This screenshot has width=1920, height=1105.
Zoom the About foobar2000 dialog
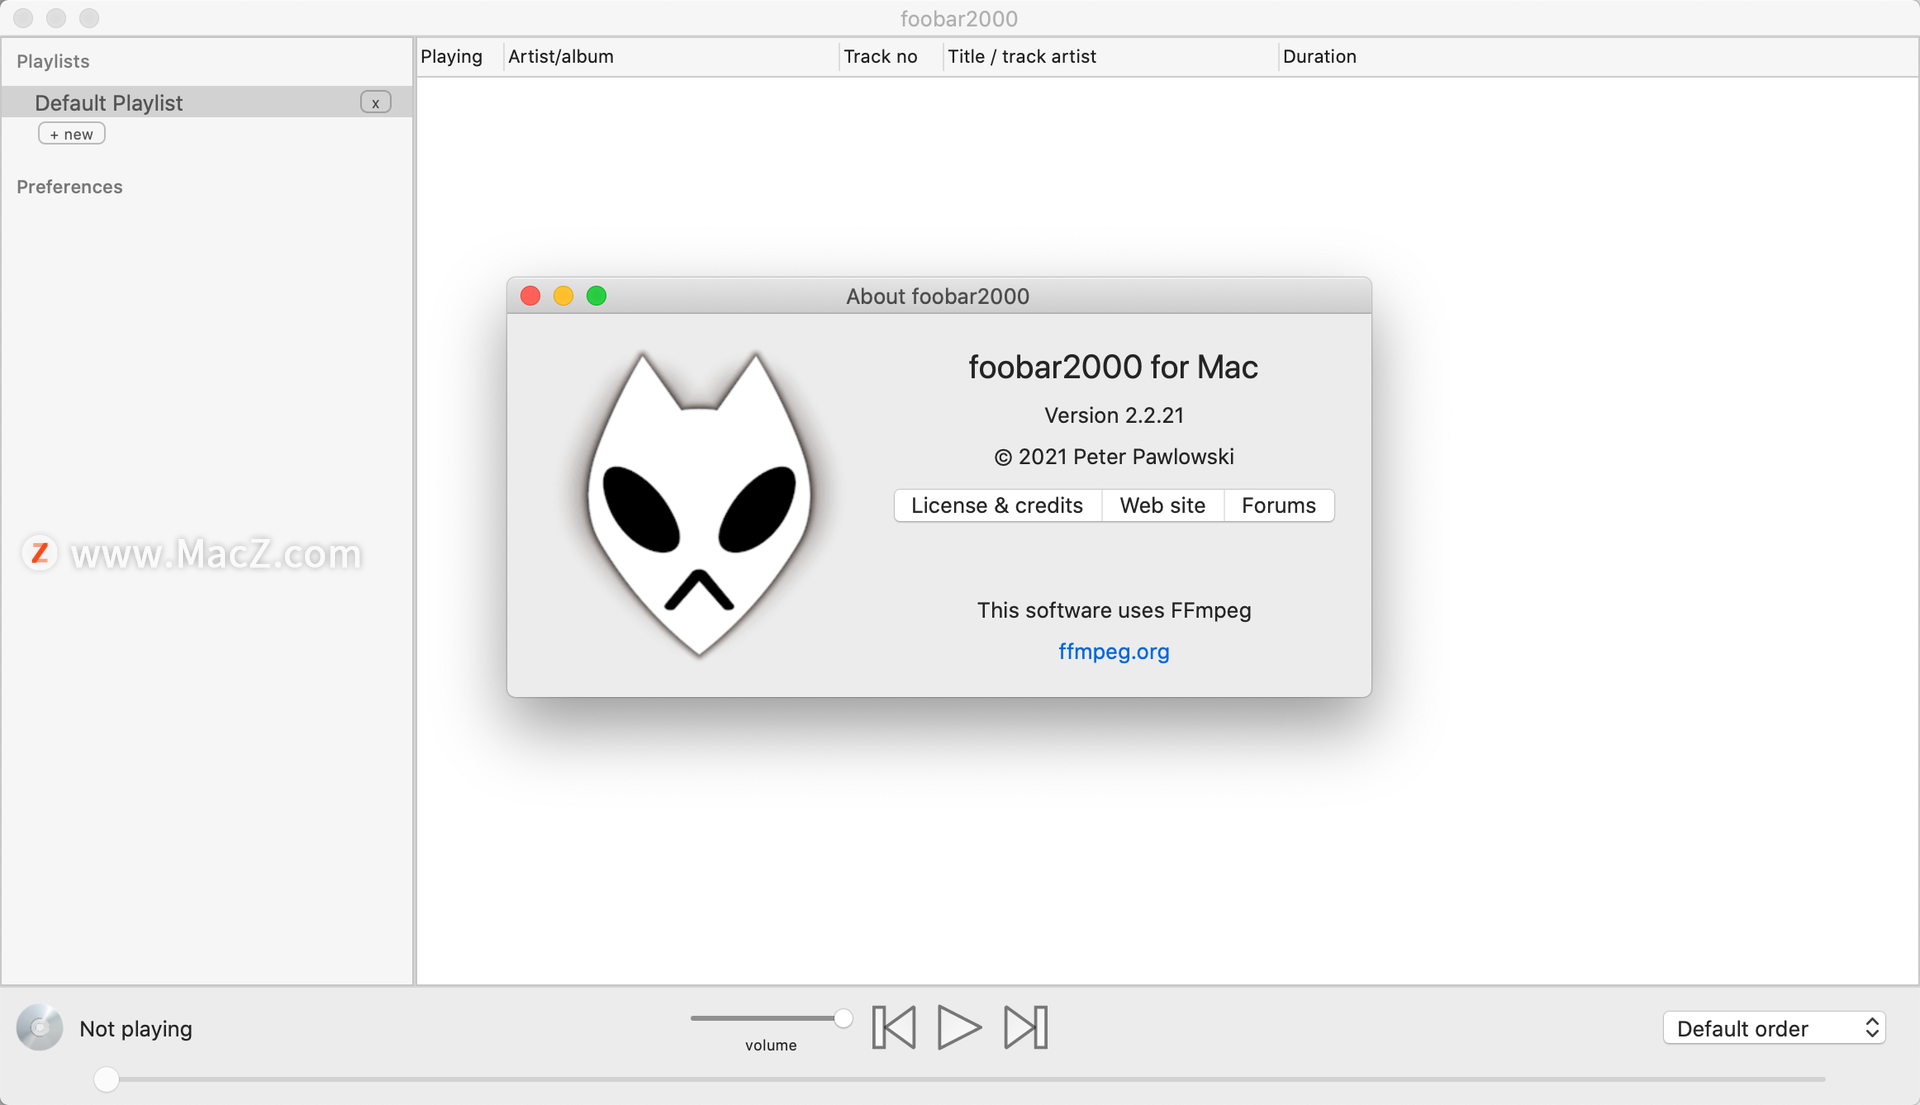[x=597, y=296]
